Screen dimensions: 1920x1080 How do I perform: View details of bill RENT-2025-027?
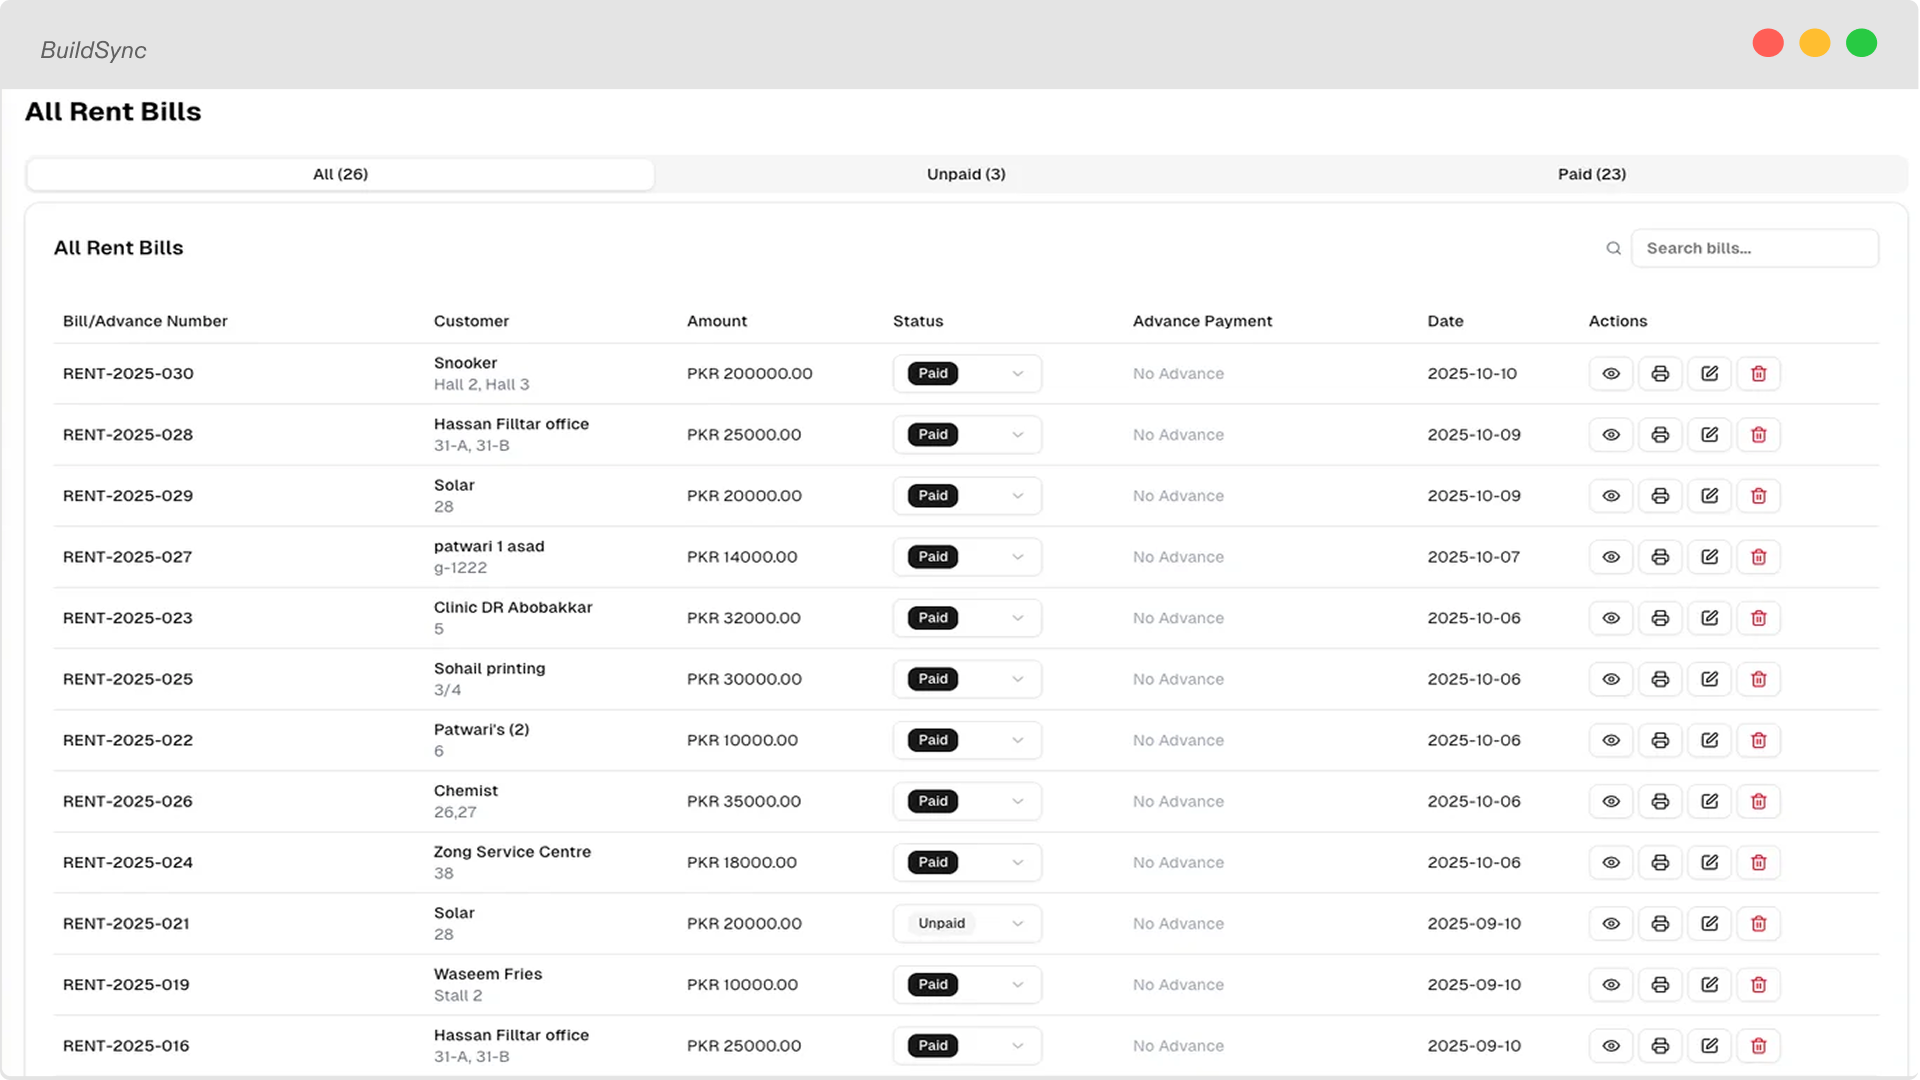click(1610, 557)
